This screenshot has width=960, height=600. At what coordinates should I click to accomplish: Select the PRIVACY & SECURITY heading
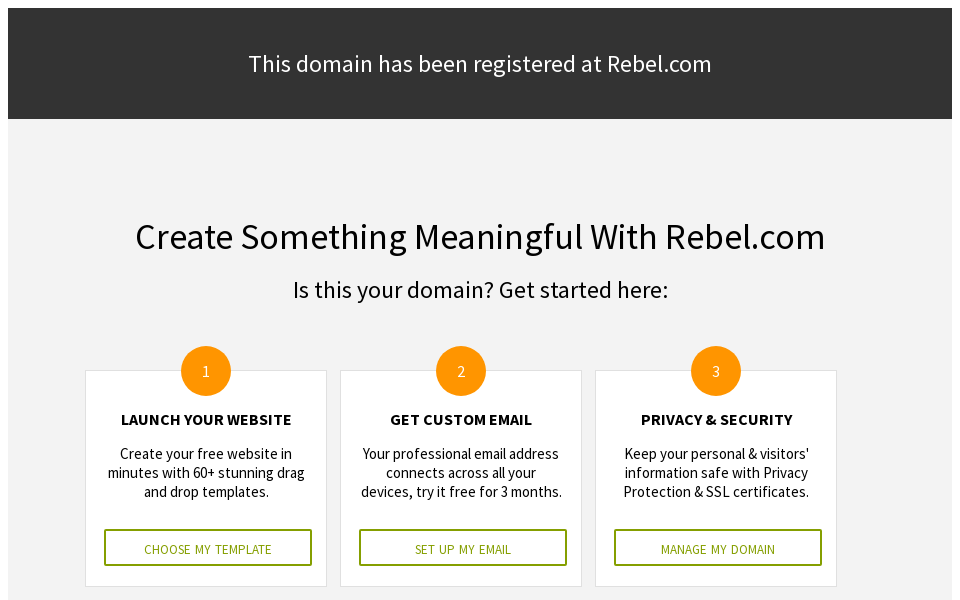point(716,419)
